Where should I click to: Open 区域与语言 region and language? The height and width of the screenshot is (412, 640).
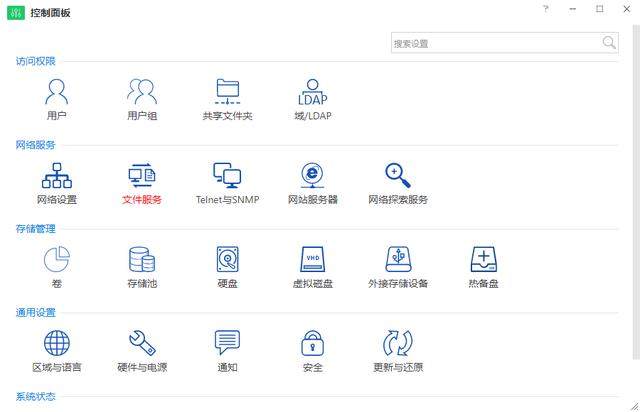(x=57, y=344)
